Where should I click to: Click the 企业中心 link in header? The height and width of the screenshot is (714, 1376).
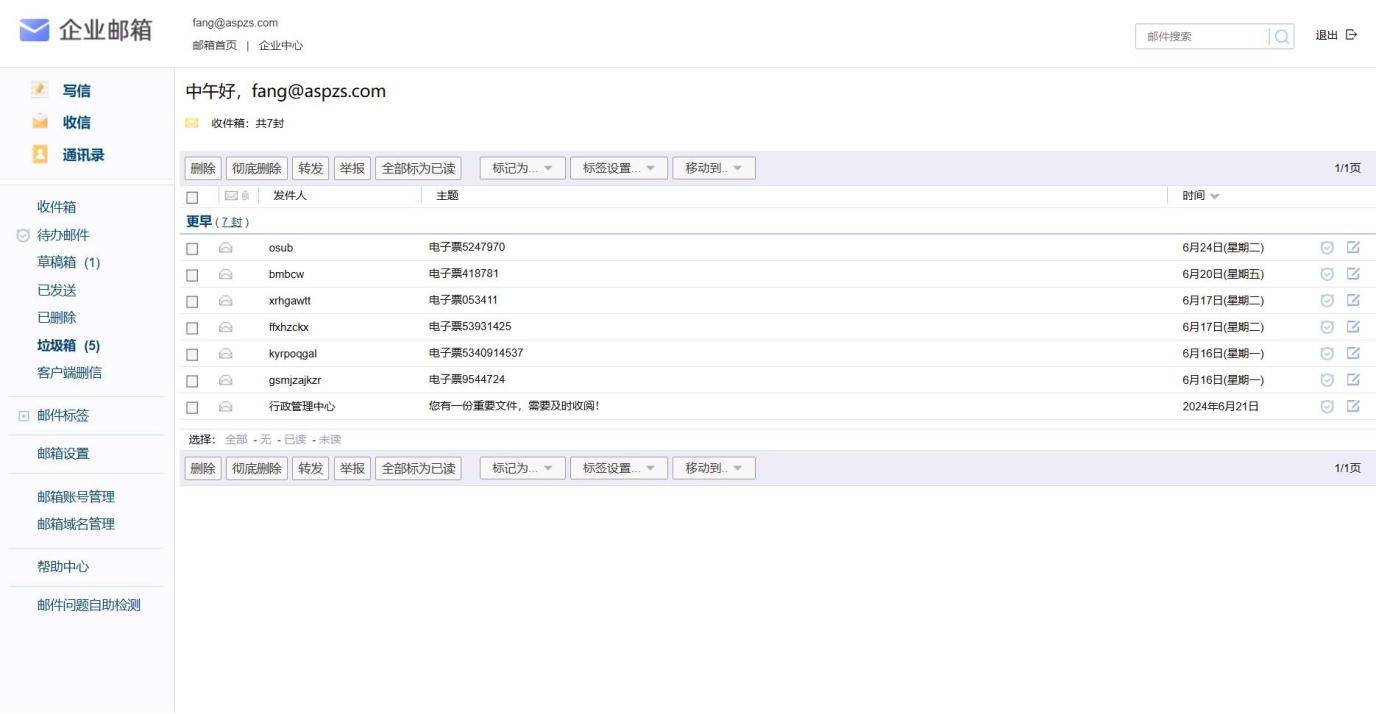pyautogui.click(x=280, y=46)
